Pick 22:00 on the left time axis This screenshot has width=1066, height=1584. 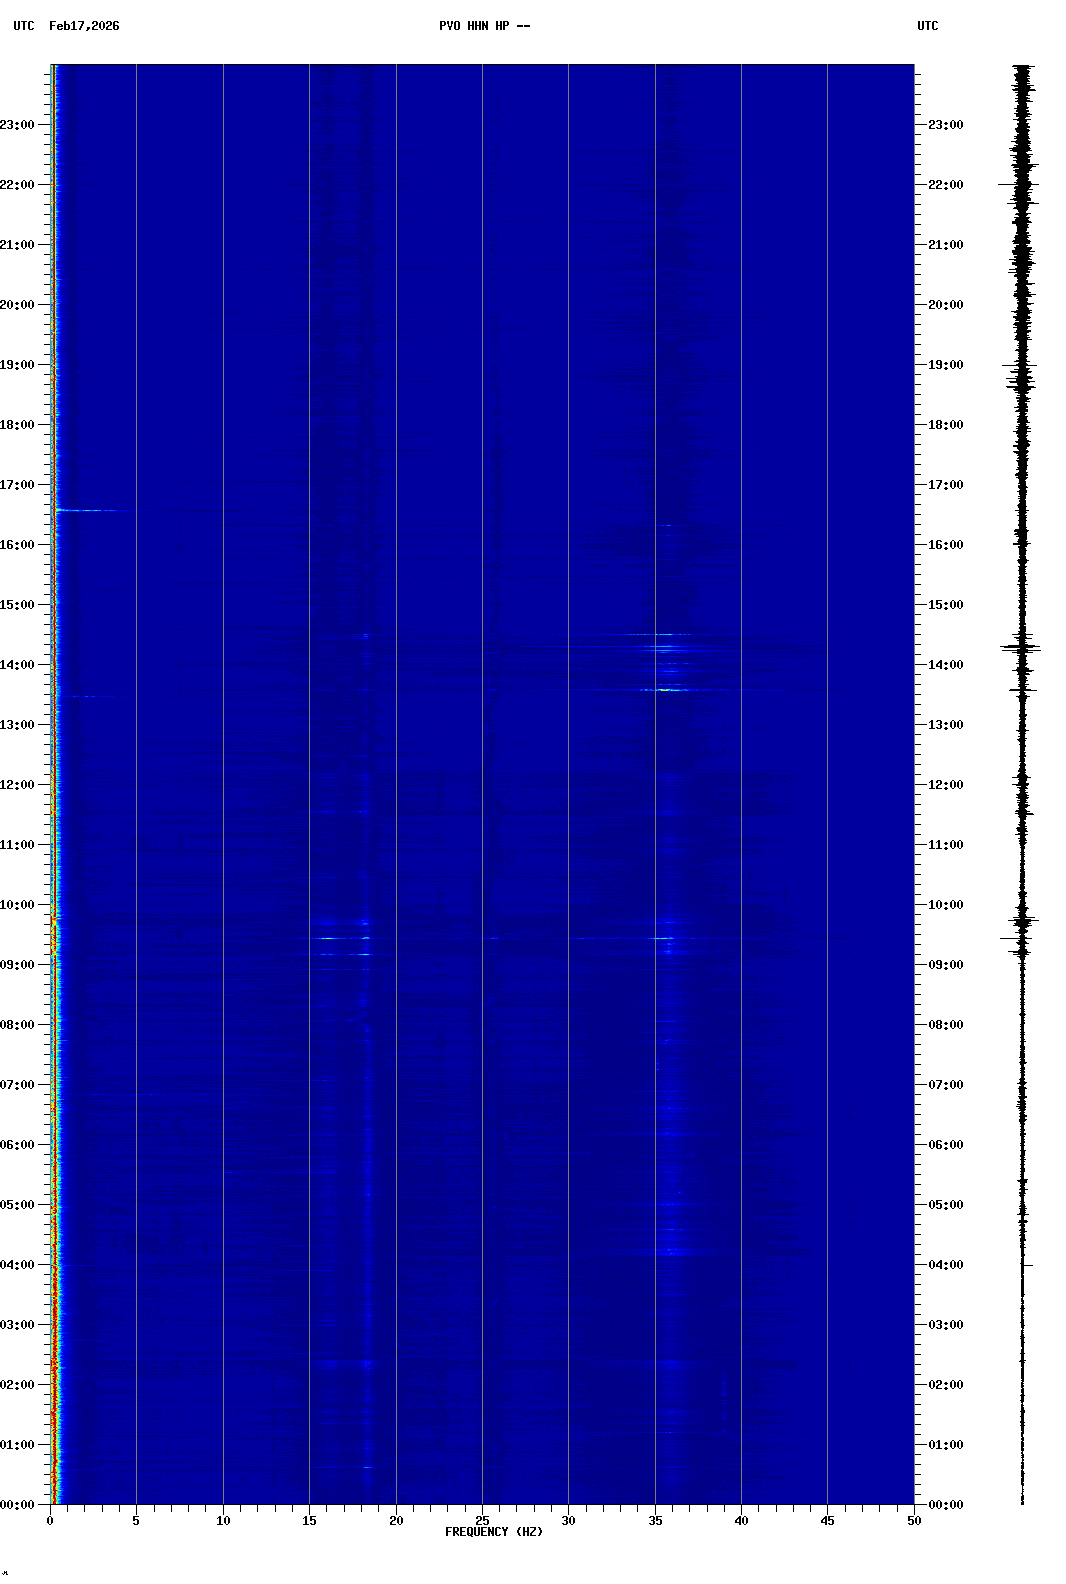click(x=18, y=185)
